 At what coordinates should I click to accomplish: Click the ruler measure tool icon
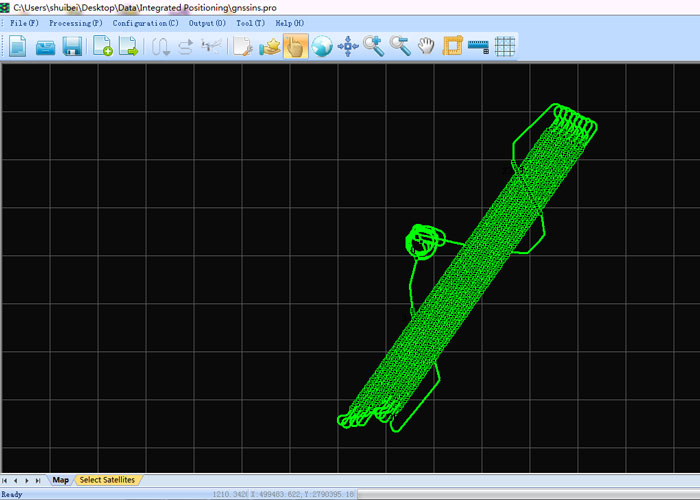point(478,46)
